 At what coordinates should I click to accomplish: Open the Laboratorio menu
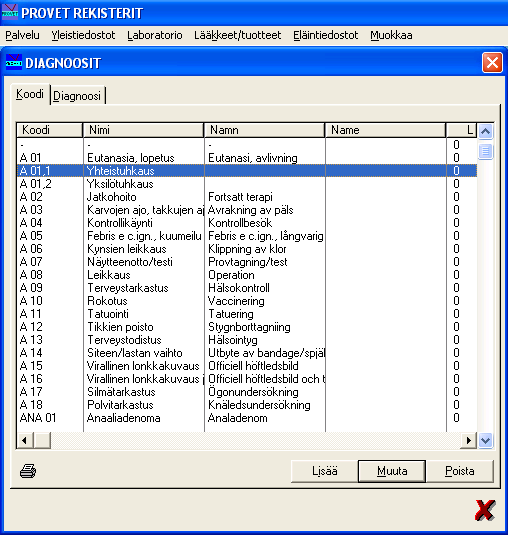pyautogui.click(x=155, y=35)
